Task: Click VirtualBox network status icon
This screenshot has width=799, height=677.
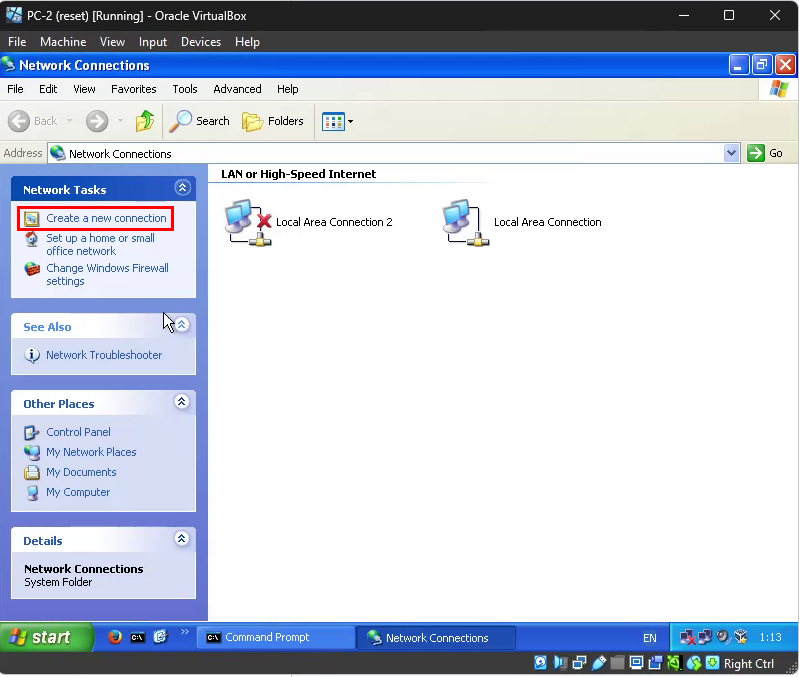Action: tap(579, 663)
